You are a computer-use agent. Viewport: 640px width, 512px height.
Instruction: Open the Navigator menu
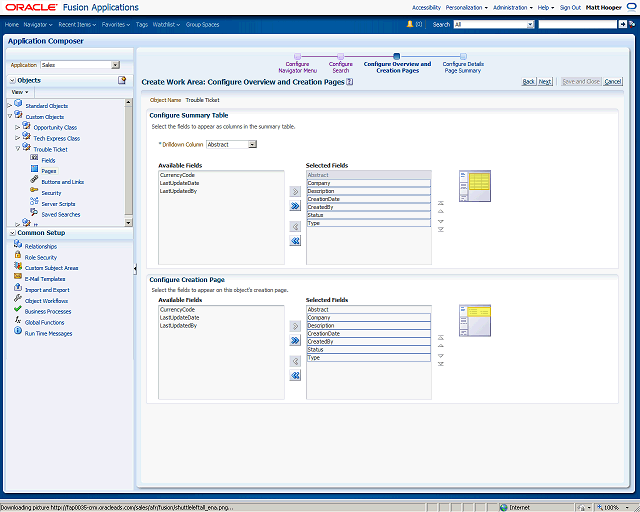pyautogui.click(x=38, y=24)
